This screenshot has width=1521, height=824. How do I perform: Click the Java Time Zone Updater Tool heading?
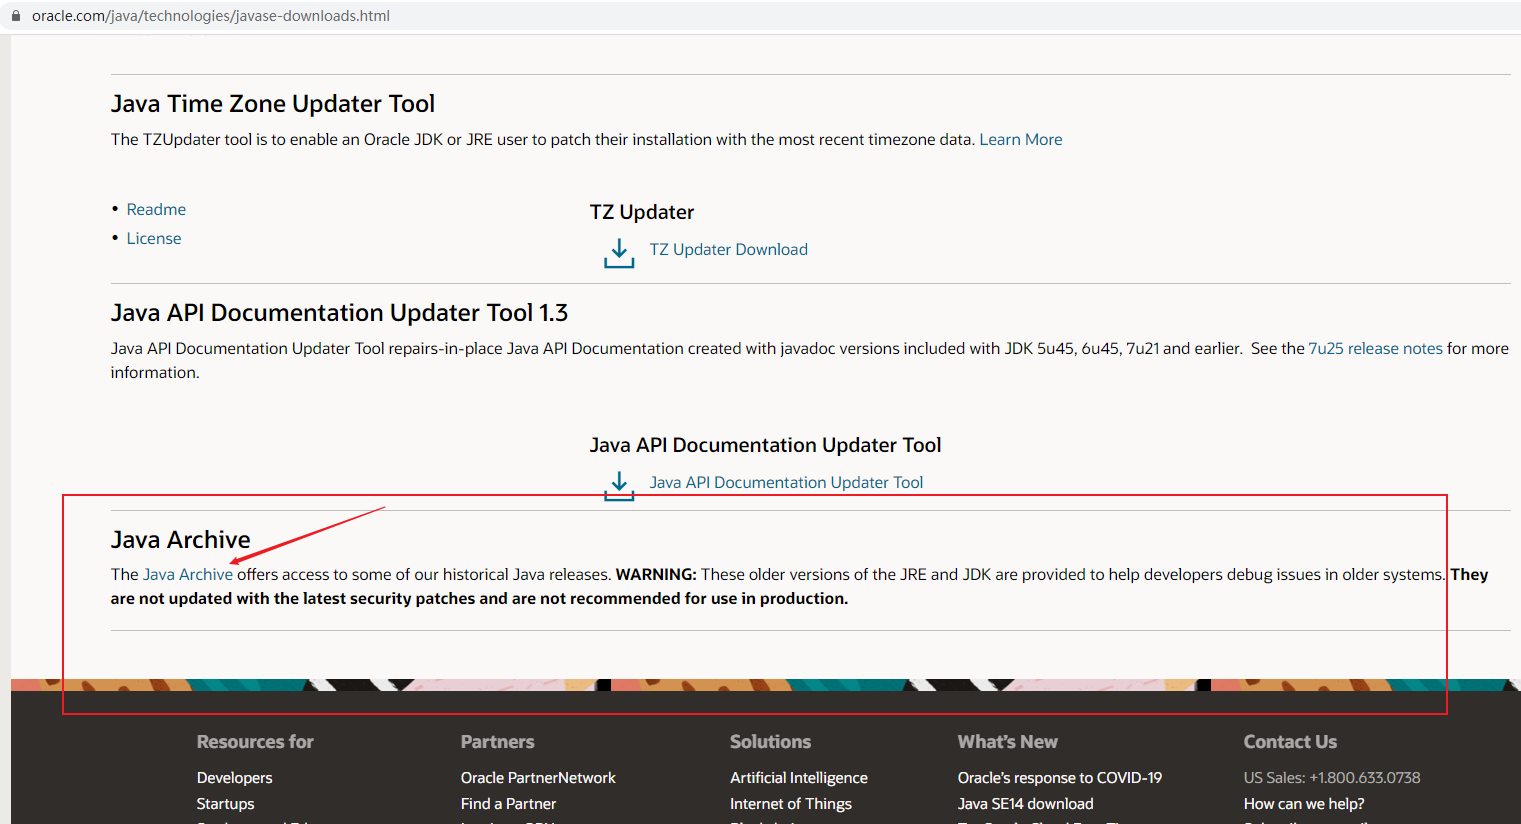click(x=273, y=104)
